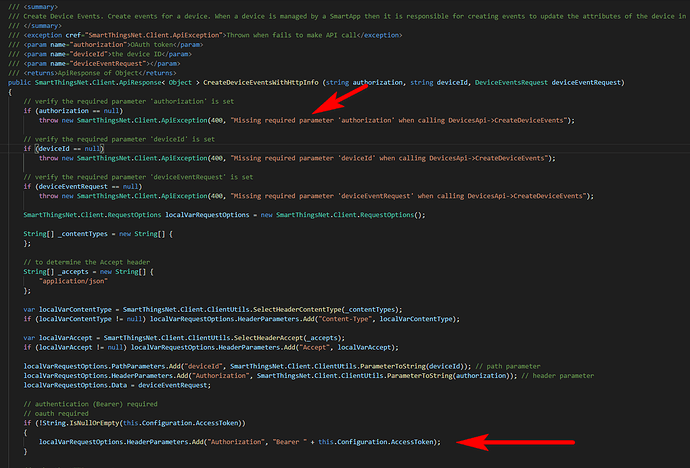Click the "var localVarContentType" declaration

(67, 310)
